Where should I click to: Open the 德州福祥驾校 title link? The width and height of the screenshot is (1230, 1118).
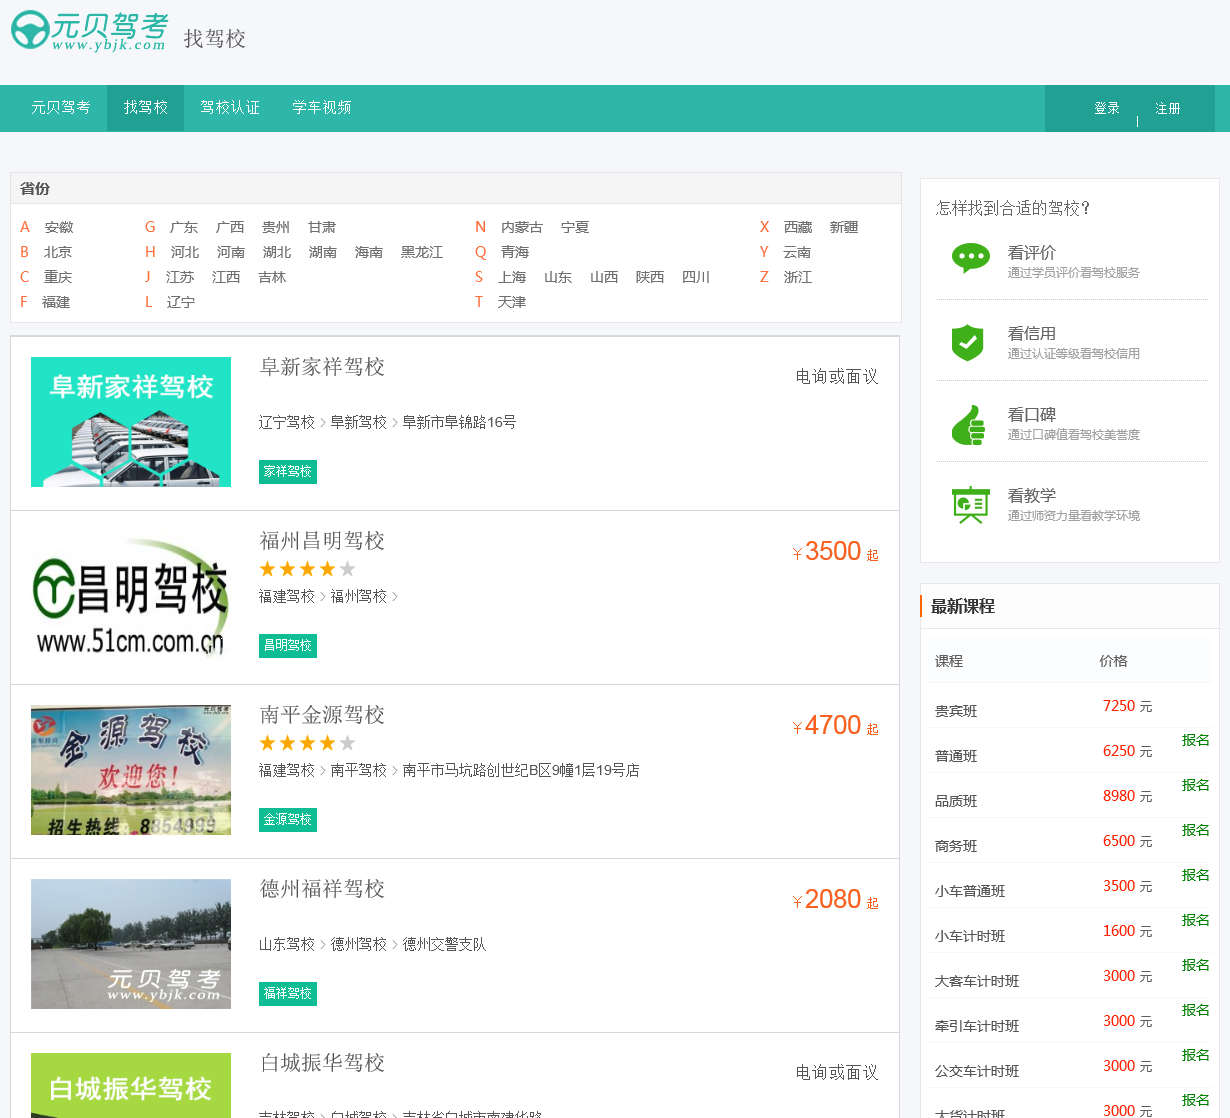tap(322, 889)
